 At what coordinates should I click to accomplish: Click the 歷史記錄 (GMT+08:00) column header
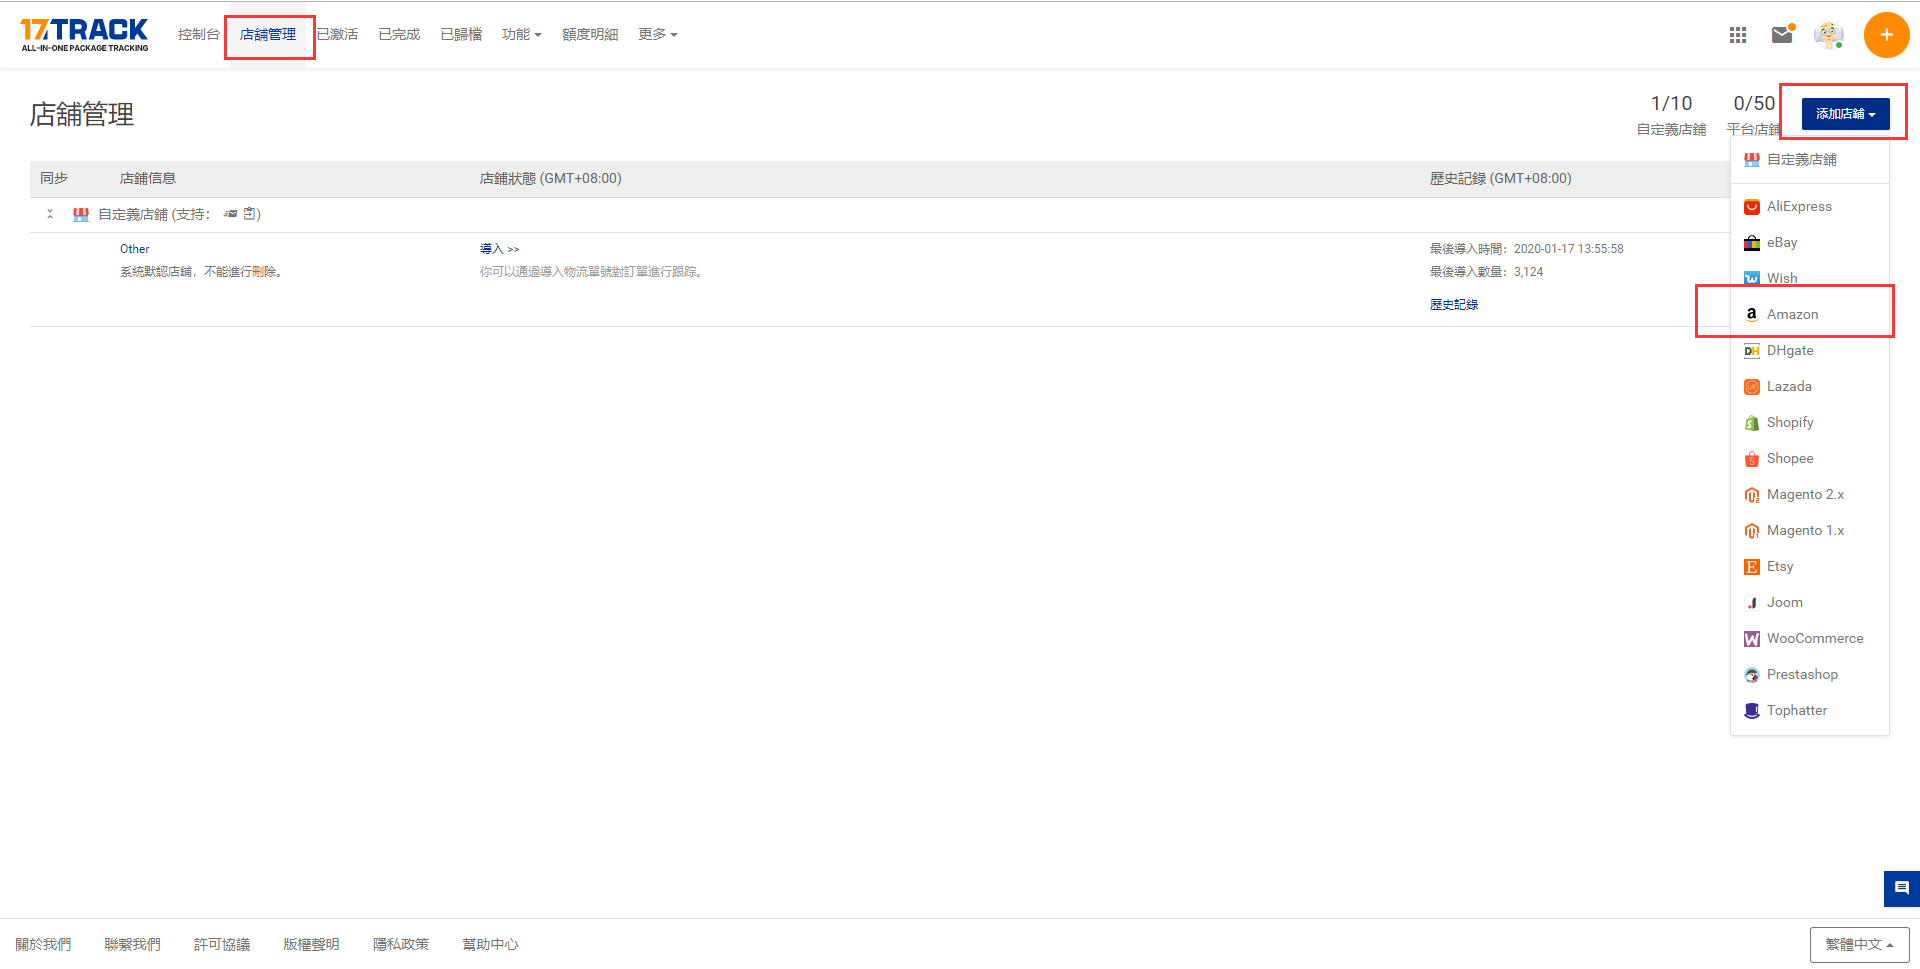[1500, 178]
